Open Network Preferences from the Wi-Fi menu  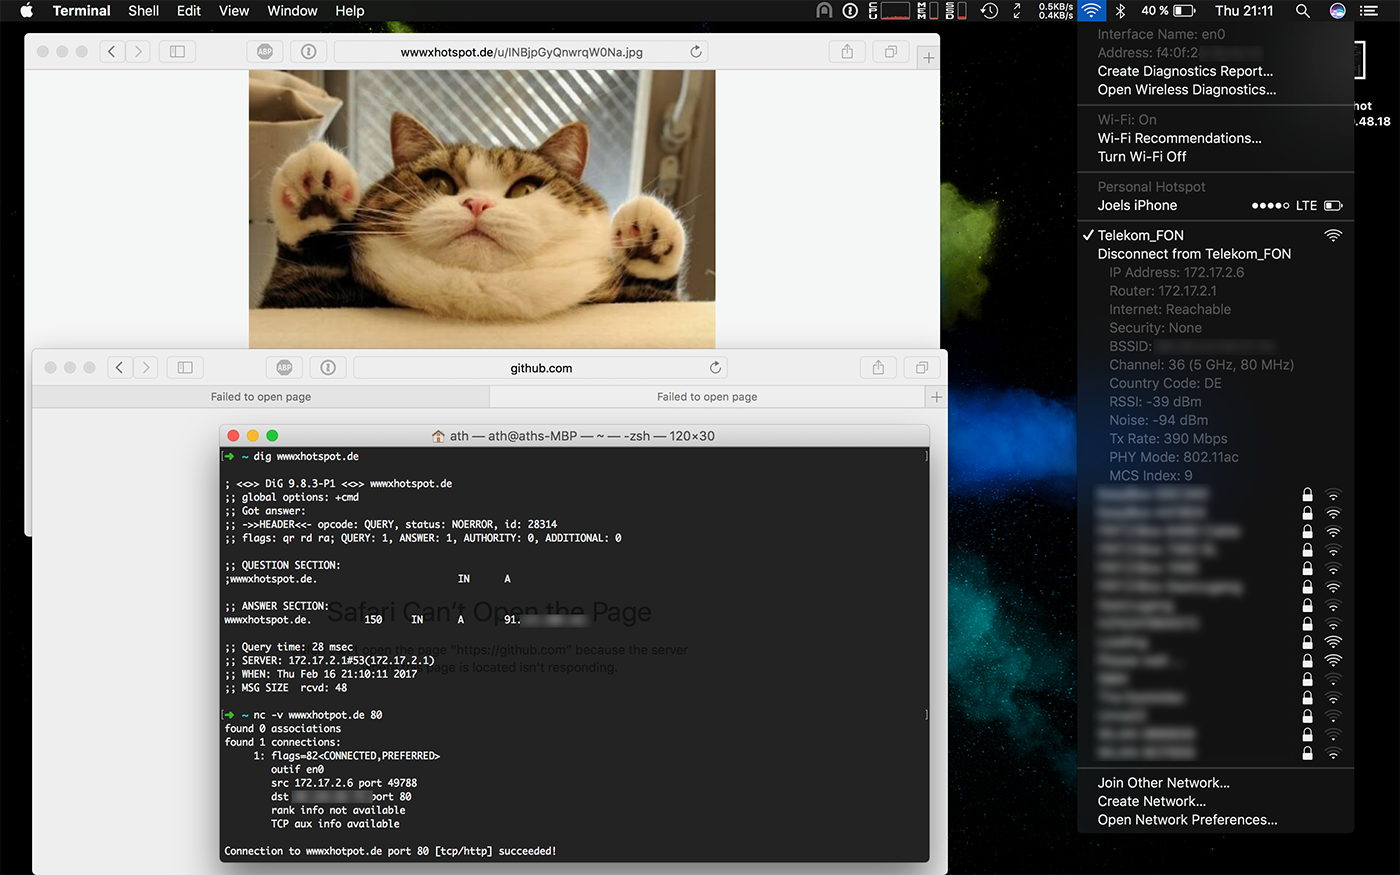1185,819
